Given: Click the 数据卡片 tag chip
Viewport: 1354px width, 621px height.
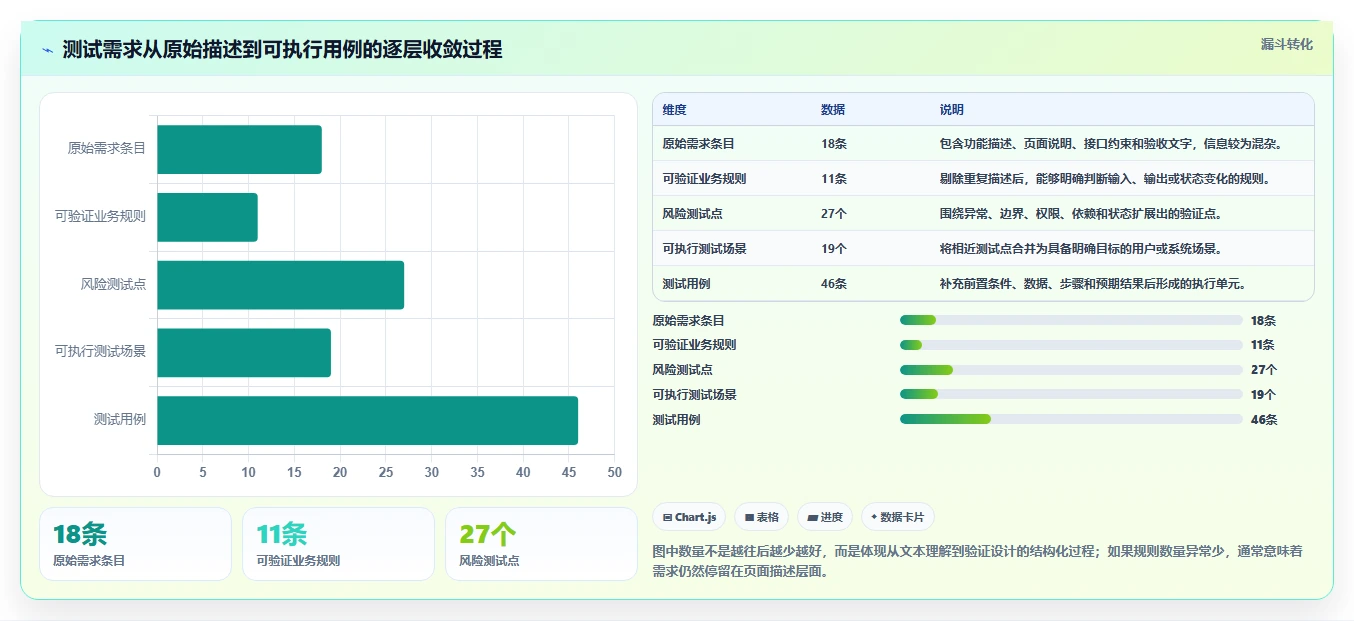Looking at the screenshot, I should (x=897, y=517).
